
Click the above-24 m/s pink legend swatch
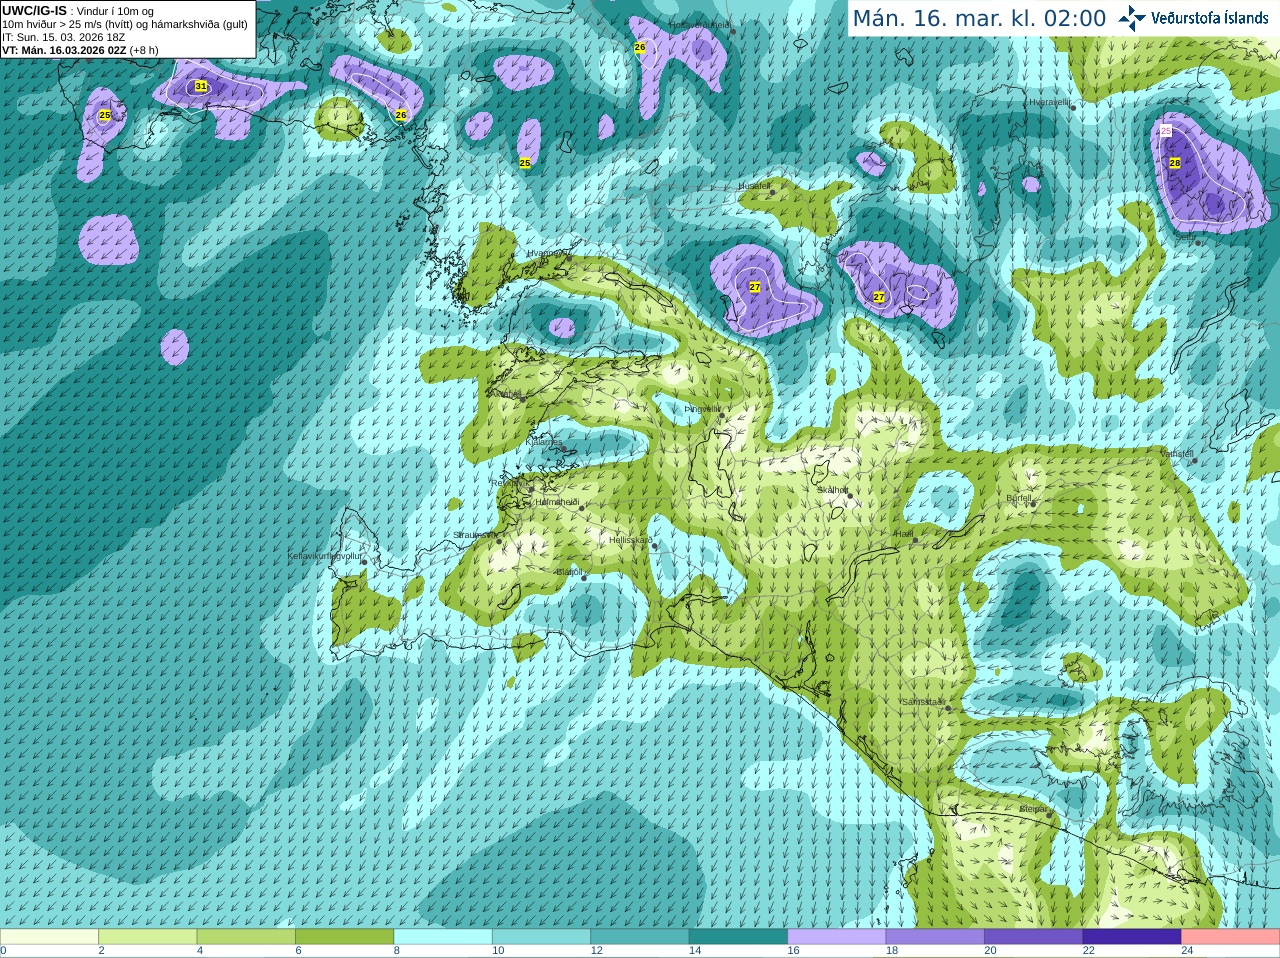tap(1231, 937)
